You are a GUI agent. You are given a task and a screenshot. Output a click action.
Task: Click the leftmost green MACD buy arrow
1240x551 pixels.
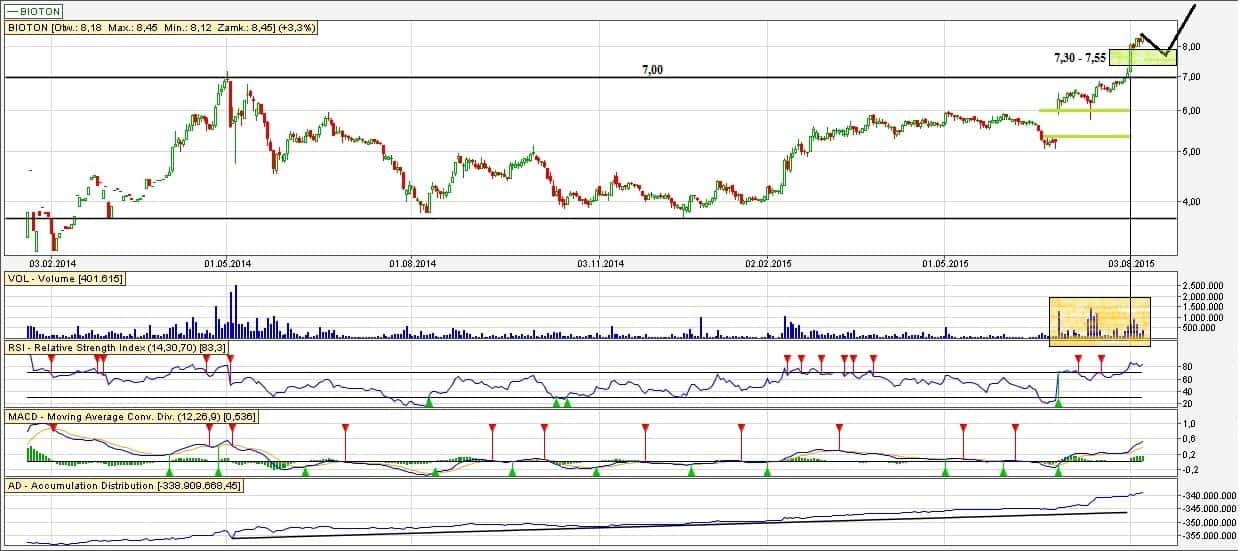tap(169, 470)
